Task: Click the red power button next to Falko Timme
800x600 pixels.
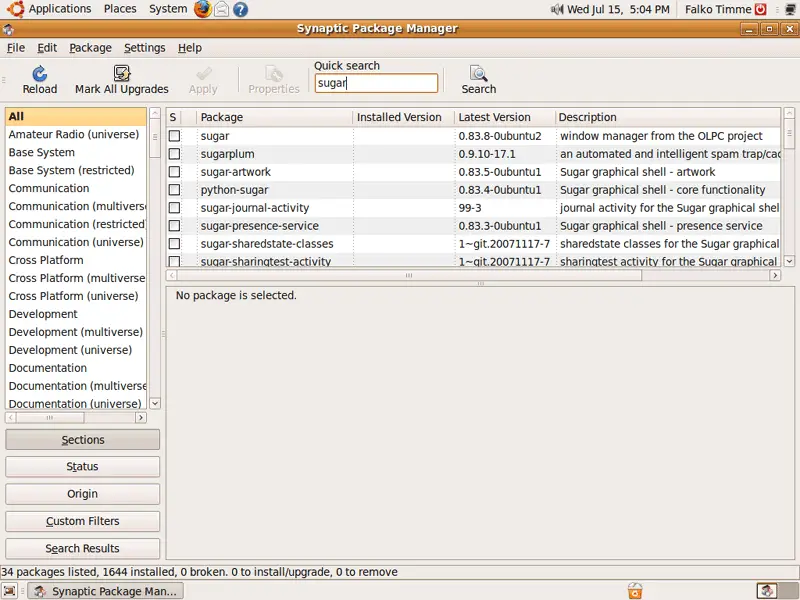Action: (x=761, y=9)
